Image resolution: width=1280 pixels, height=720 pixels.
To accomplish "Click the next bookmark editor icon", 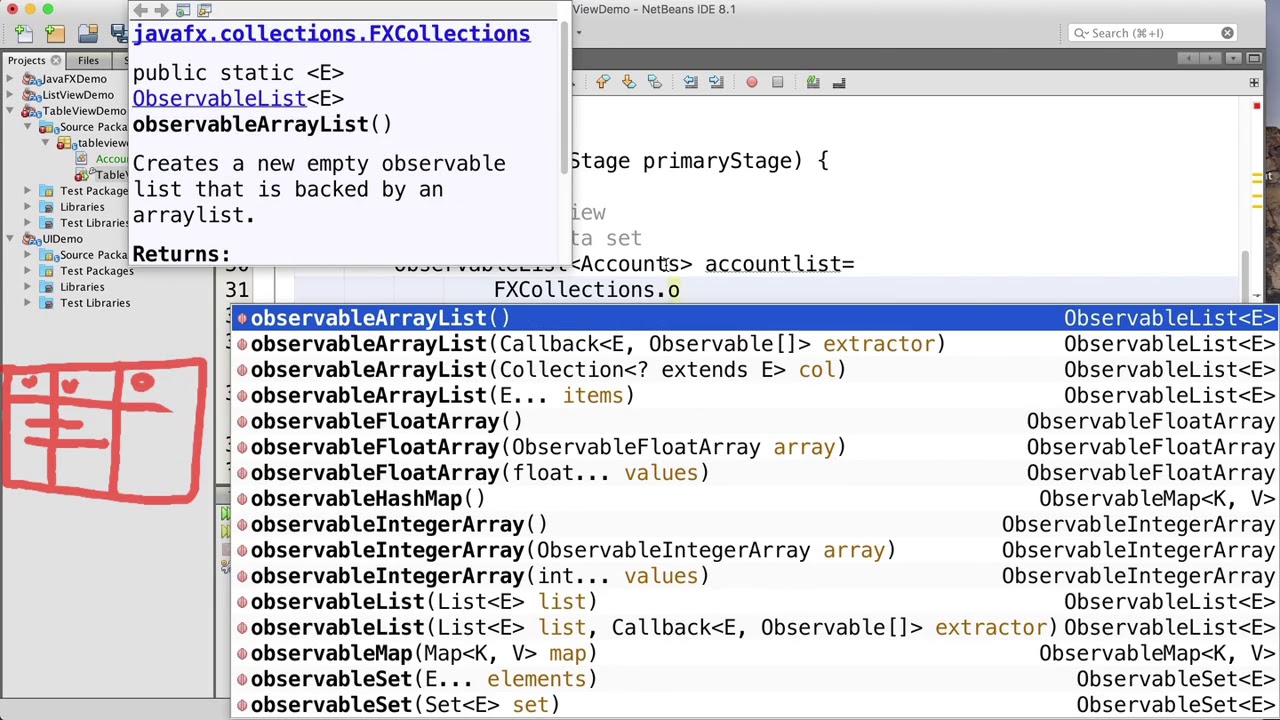I will (x=628, y=82).
